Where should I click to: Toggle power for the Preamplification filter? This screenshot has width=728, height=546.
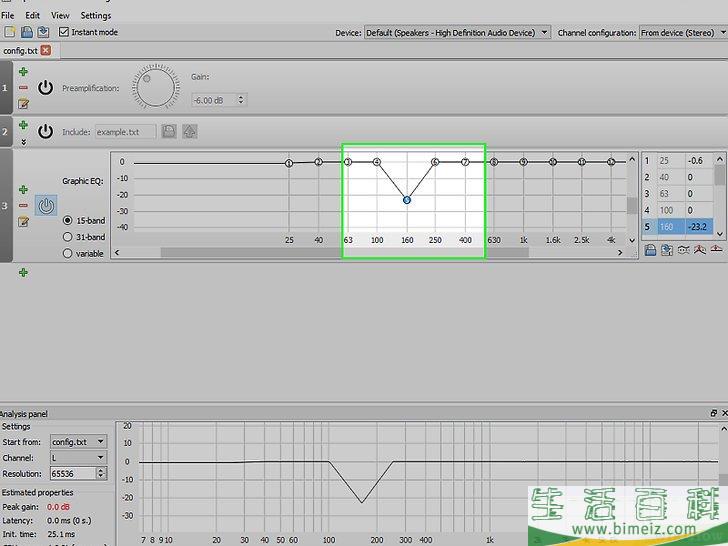coord(45,88)
